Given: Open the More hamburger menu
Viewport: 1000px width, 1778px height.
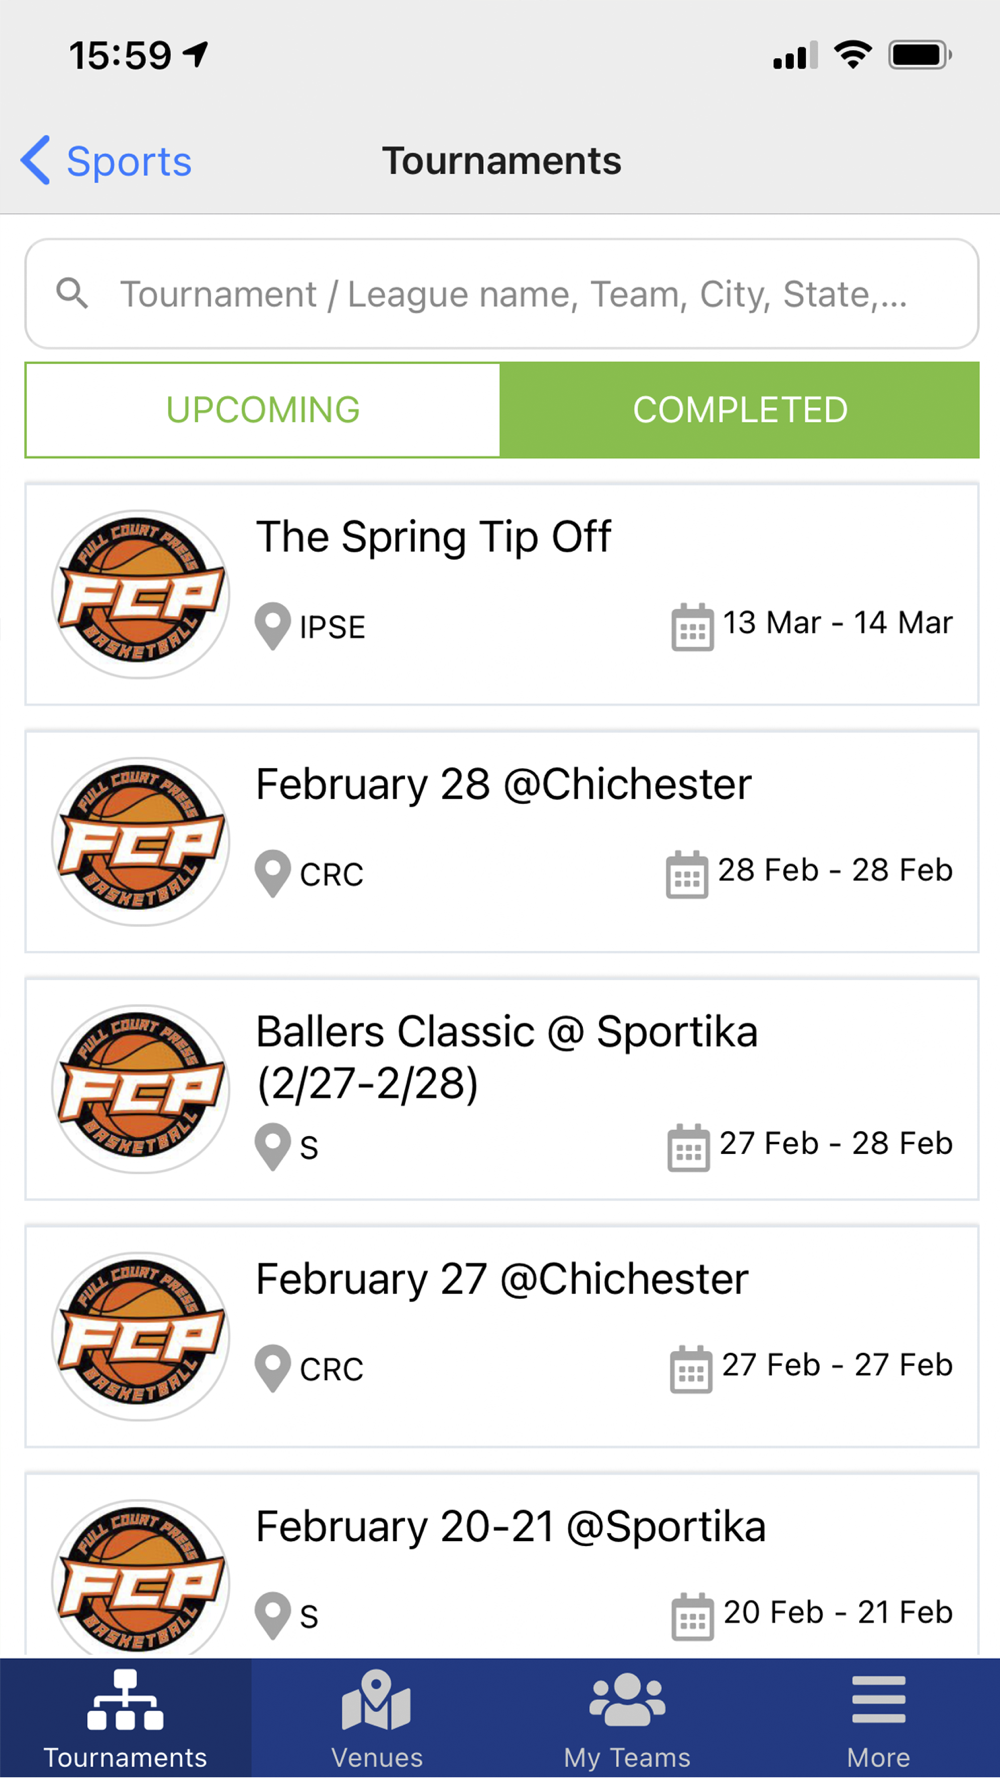Looking at the screenshot, I should pos(878,1717).
